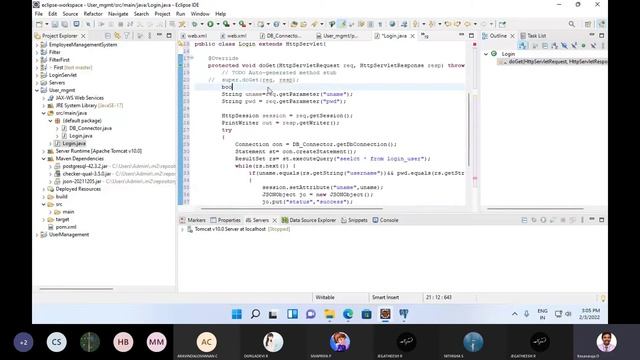Open the File menu
The width and height of the screenshot is (640, 360).
tap(39, 14)
